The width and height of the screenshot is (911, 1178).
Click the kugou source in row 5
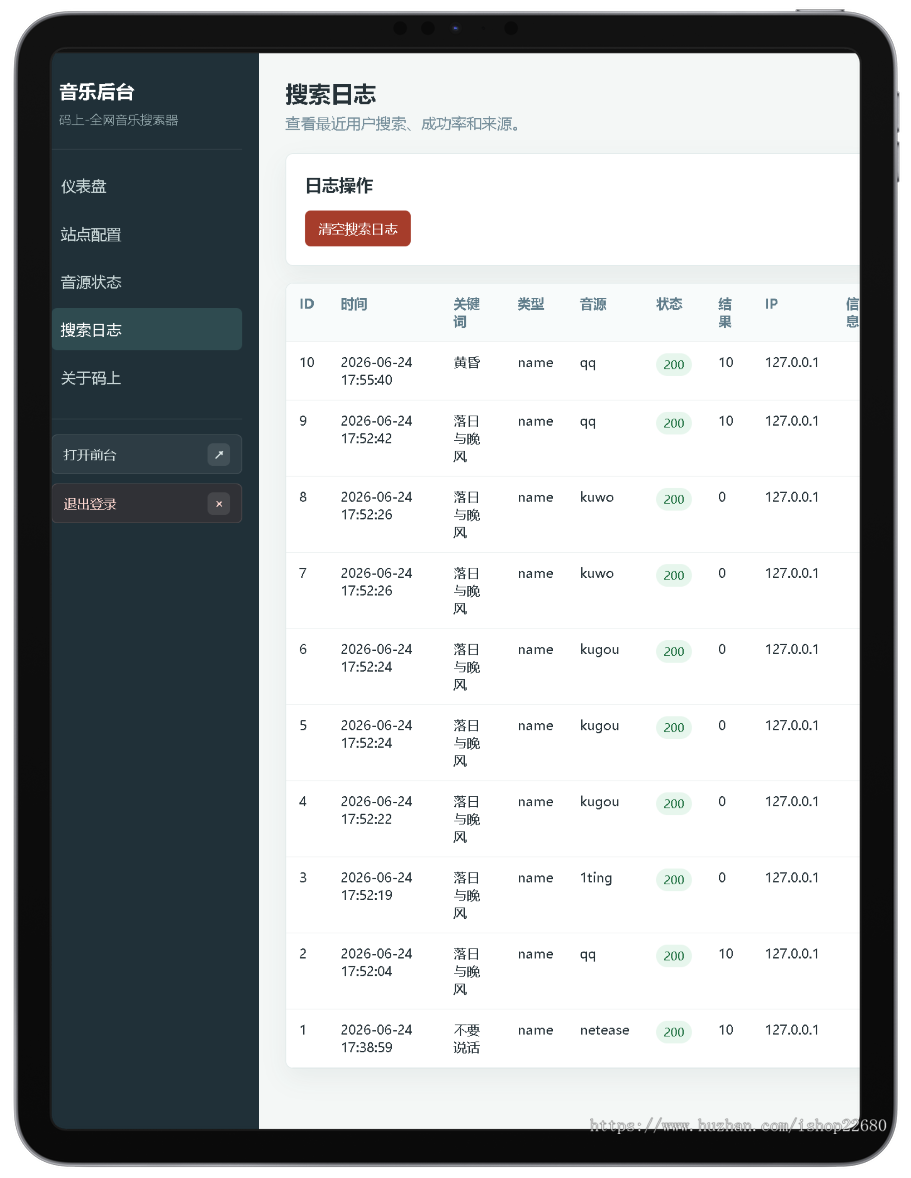point(599,726)
